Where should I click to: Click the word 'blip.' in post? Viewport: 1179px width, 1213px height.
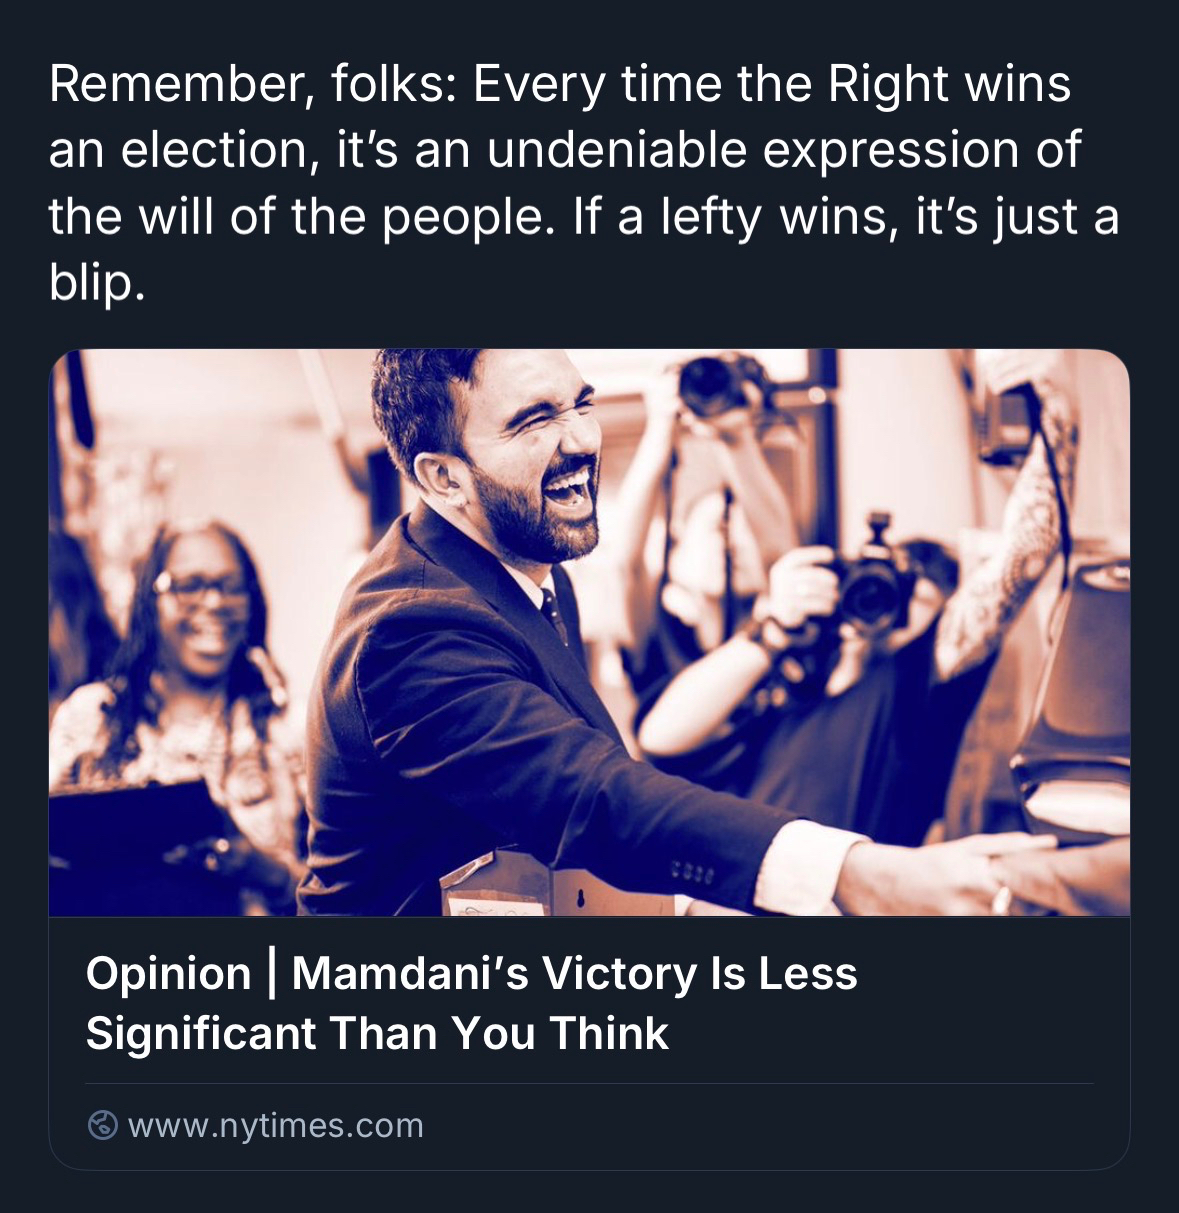click(x=97, y=284)
